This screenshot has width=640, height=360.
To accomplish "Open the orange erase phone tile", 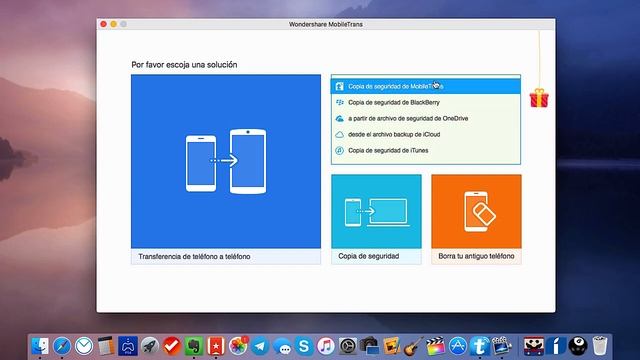I will (476, 211).
